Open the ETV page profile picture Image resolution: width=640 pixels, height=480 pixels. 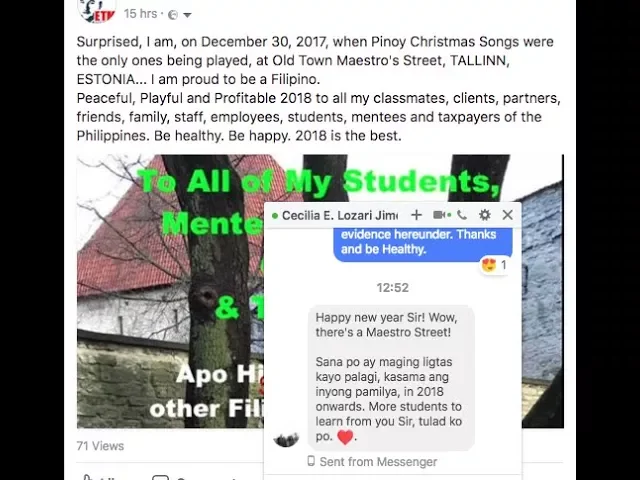pyautogui.click(x=97, y=10)
